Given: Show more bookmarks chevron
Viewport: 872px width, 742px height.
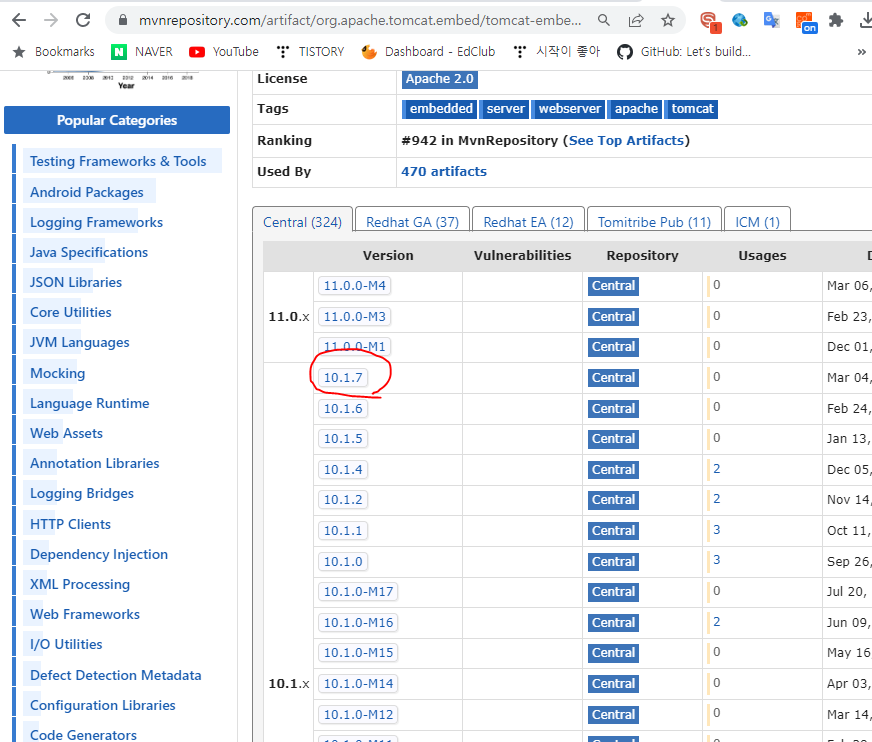Looking at the screenshot, I should 861,52.
